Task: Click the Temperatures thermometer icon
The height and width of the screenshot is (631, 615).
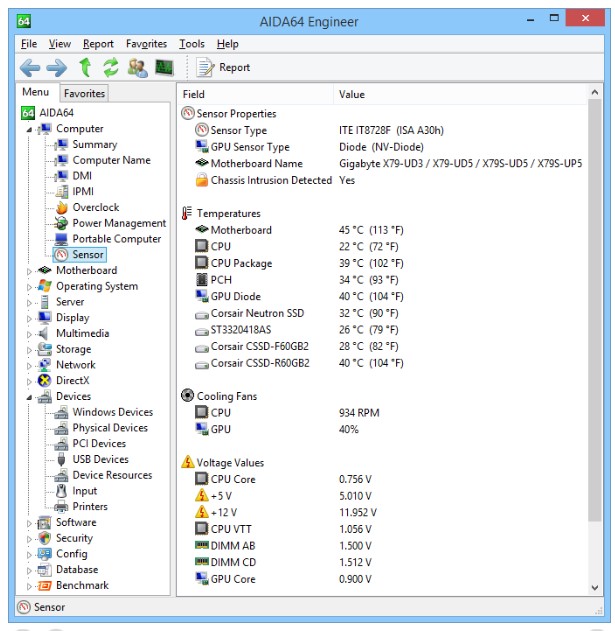Action: point(187,213)
